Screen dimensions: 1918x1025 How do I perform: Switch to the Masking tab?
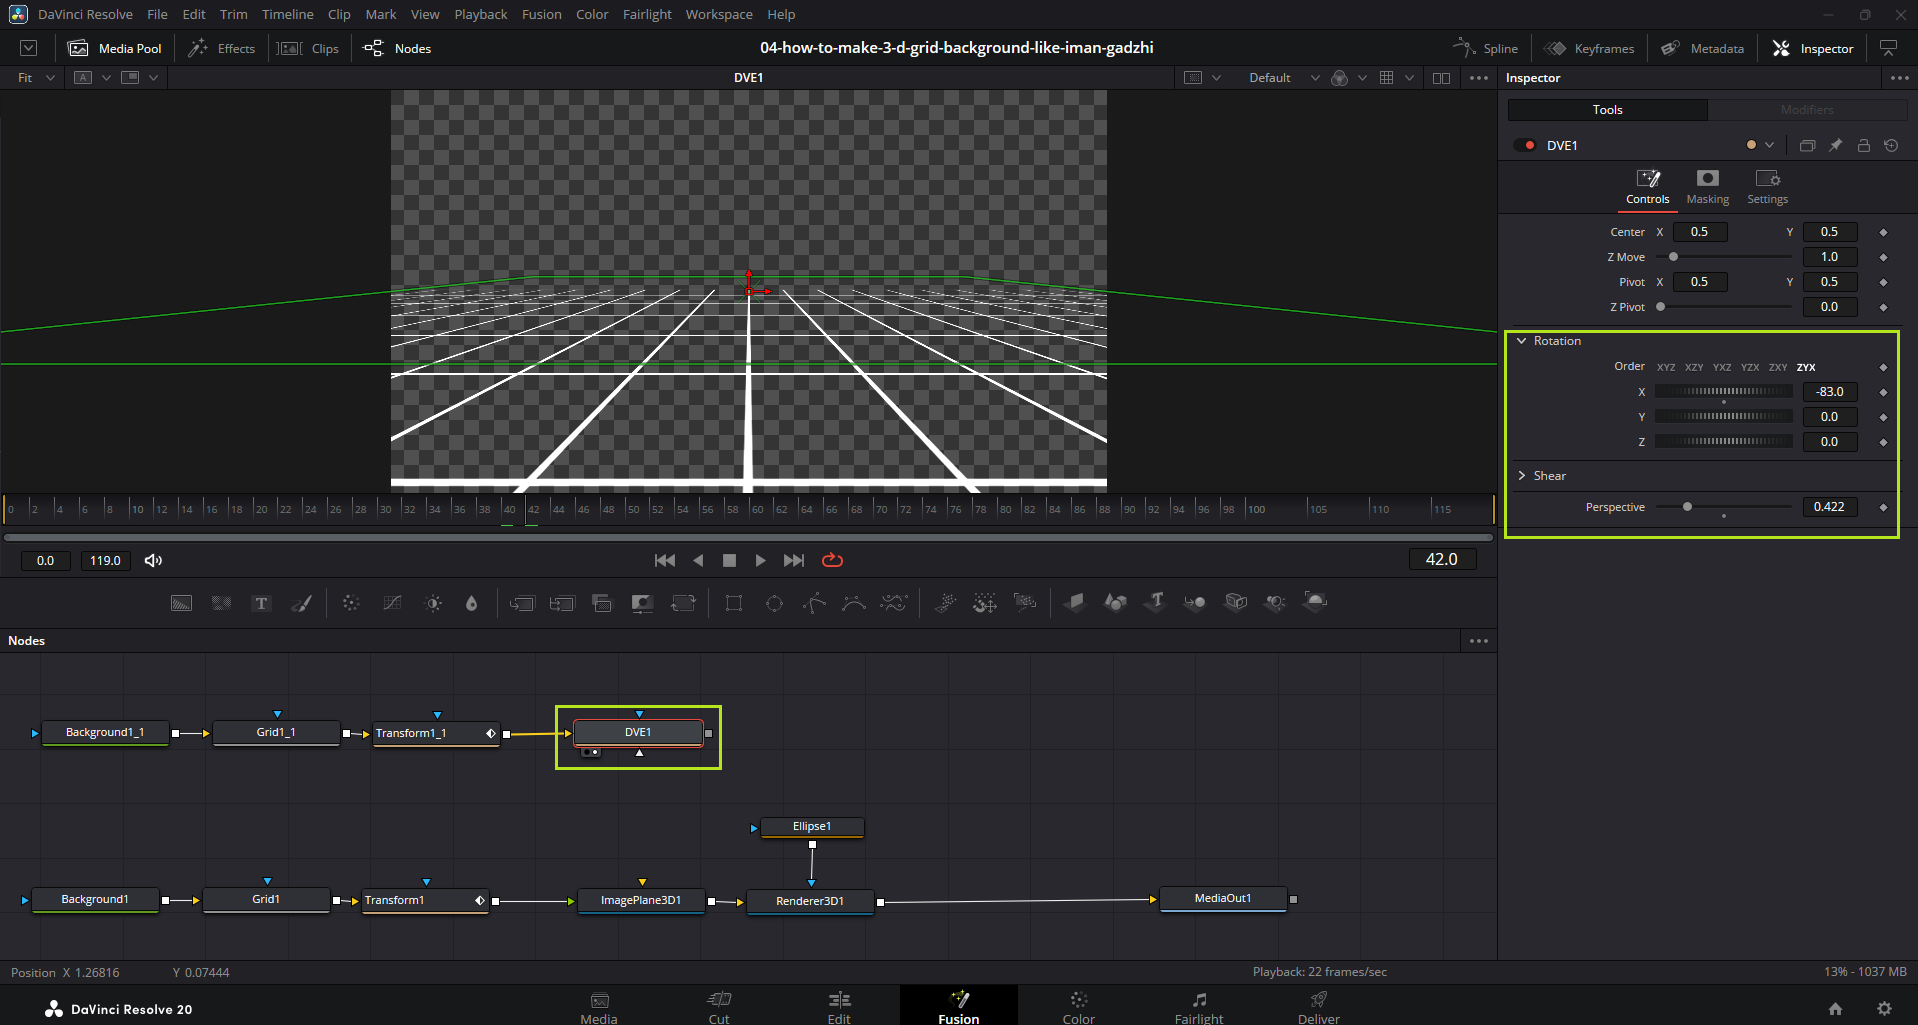(x=1707, y=186)
